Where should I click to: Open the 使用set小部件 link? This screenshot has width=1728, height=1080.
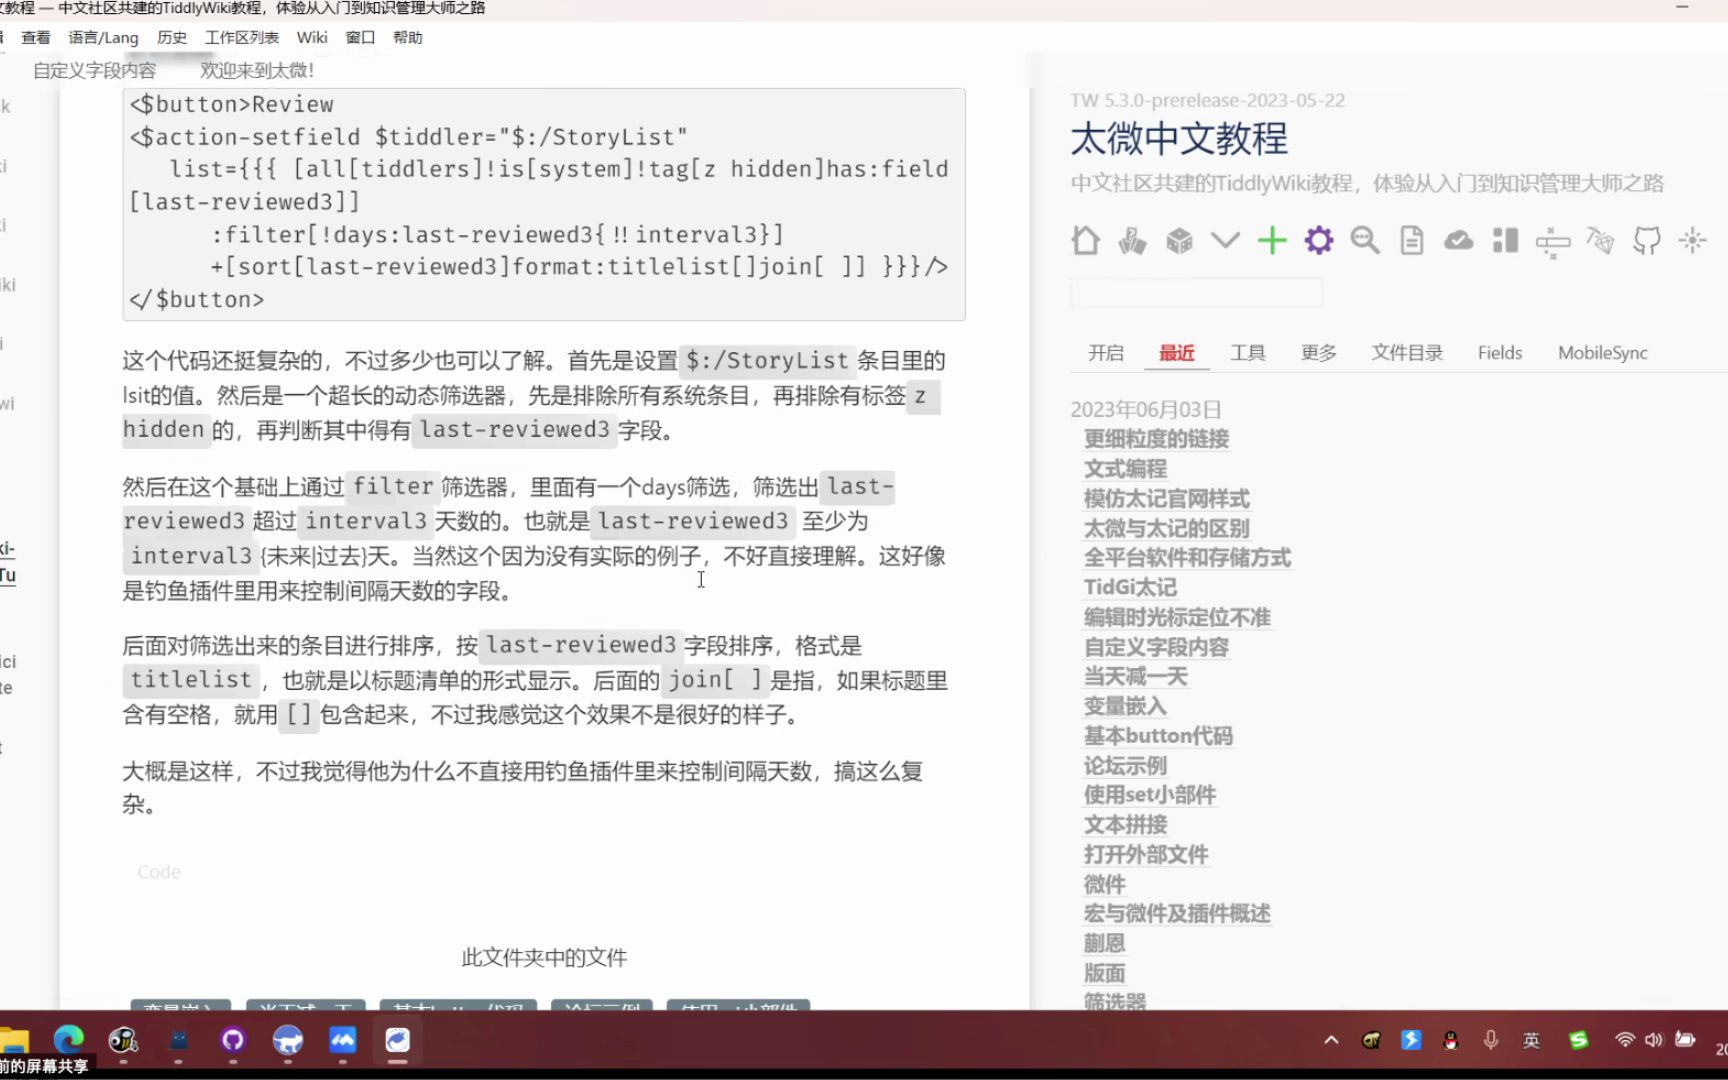(1150, 795)
